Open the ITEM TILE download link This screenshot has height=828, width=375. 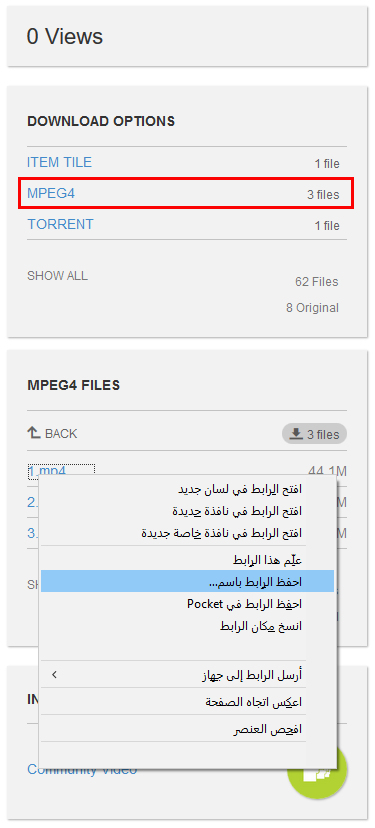coord(59,162)
